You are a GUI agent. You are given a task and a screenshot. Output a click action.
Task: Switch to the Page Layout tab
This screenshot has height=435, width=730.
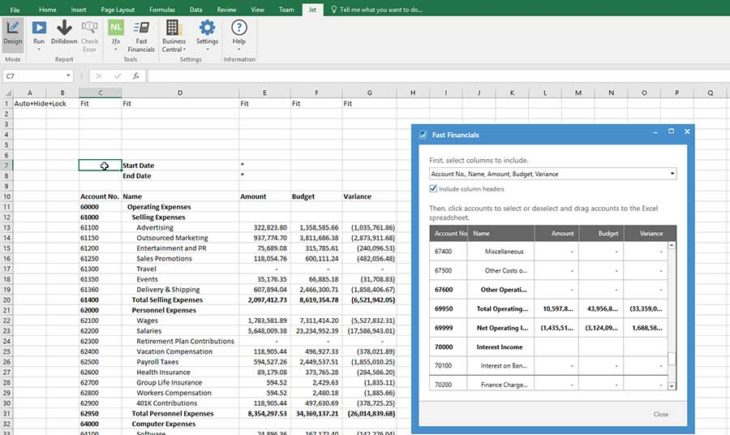117,9
